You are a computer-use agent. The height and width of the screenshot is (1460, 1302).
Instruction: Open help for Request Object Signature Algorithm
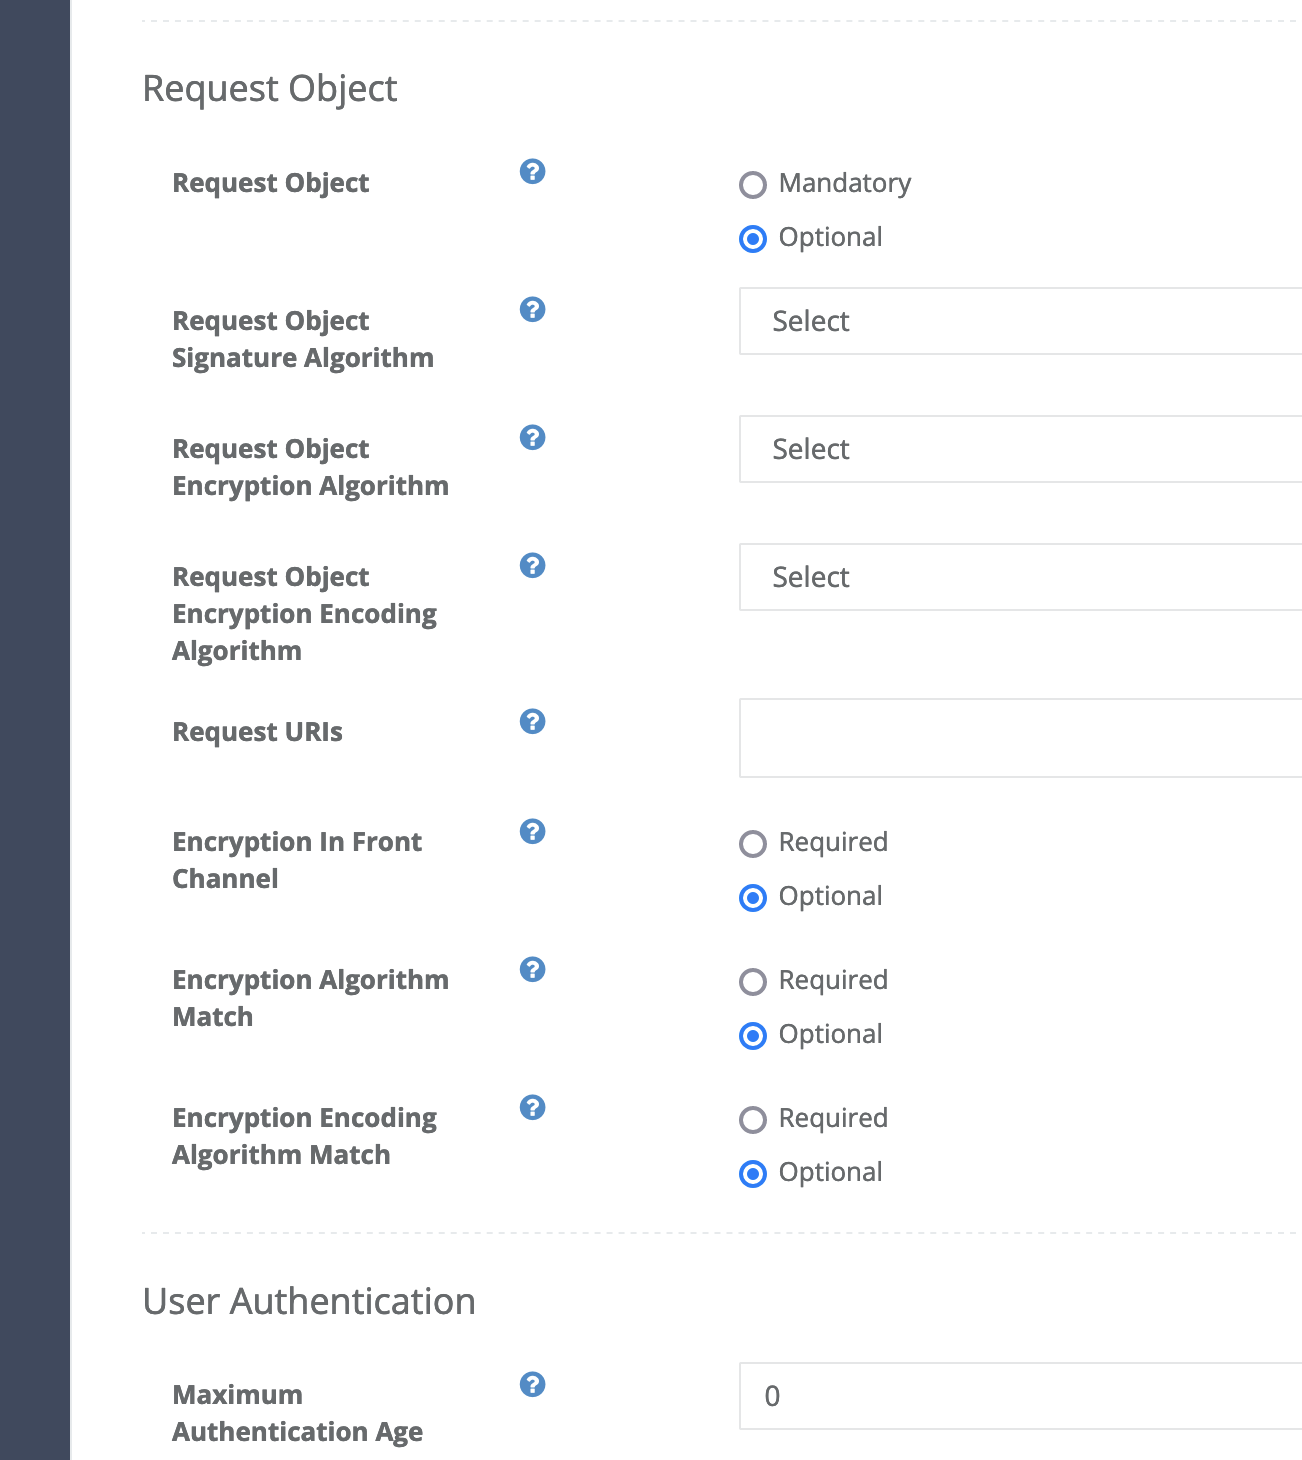532,310
